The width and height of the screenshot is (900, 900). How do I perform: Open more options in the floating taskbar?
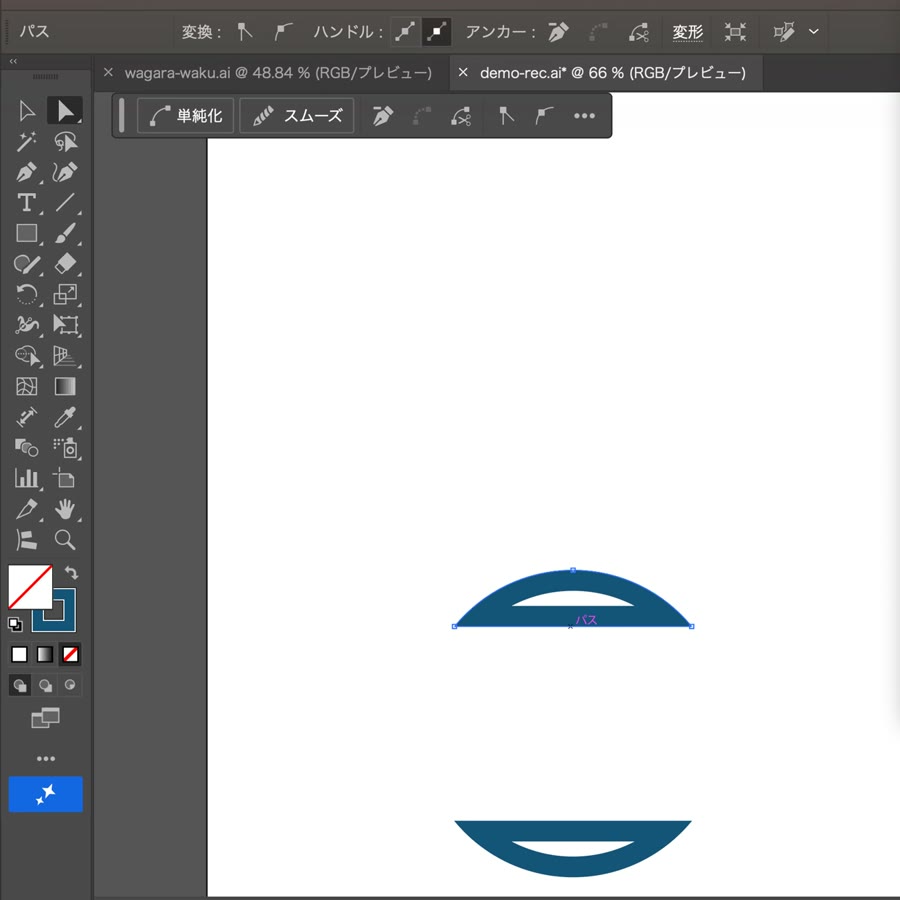click(x=584, y=116)
